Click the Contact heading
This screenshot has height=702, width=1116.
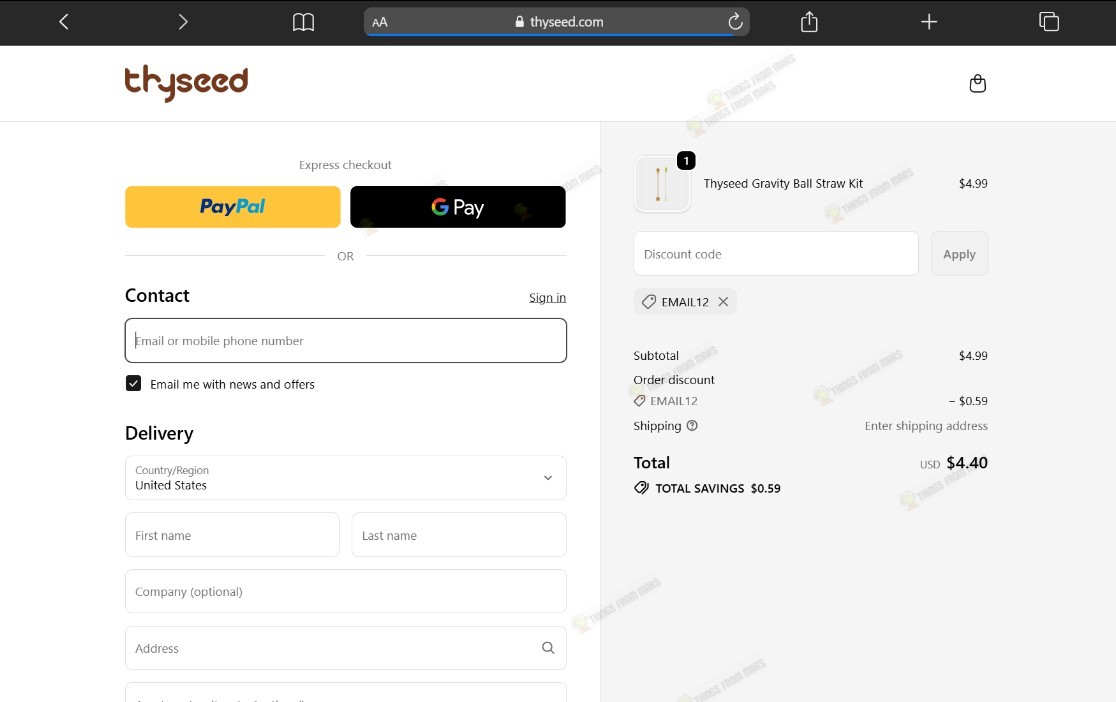157,295
